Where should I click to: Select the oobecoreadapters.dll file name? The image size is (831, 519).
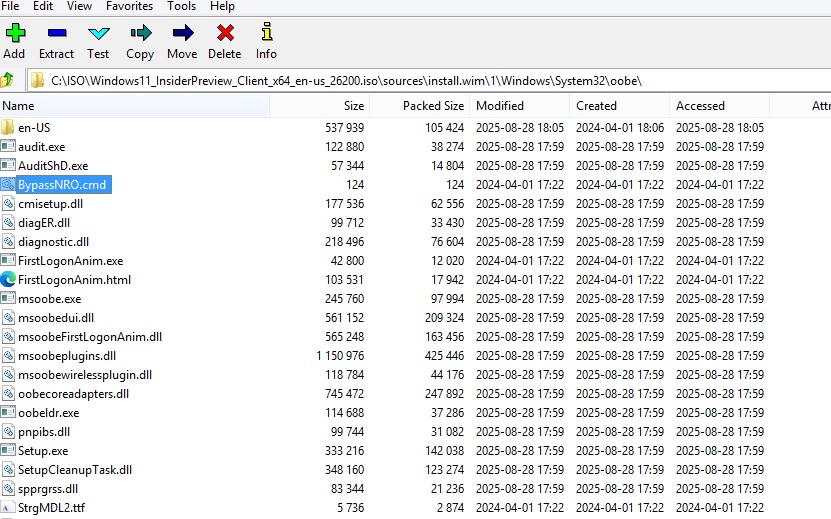(x=73, y=394)
